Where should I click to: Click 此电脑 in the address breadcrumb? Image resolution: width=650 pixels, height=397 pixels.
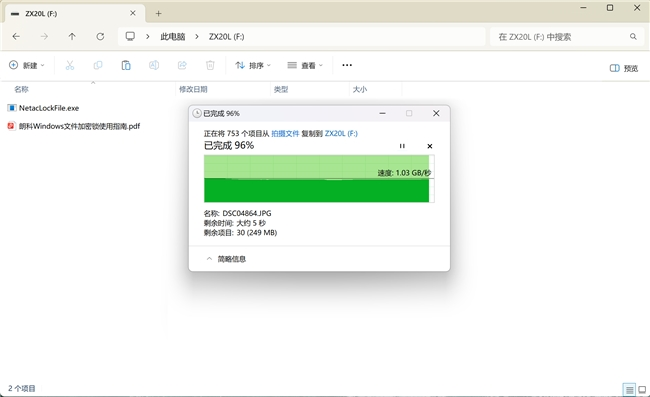pyautogui.click(x=173, y=37)
